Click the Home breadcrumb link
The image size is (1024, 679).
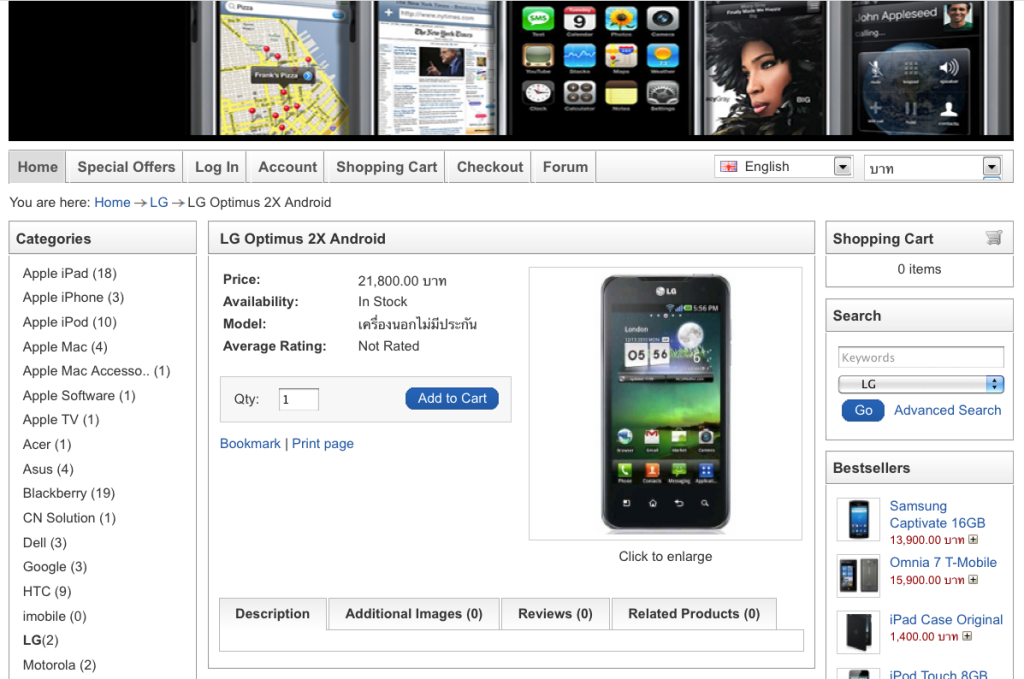tap(112, 202)
